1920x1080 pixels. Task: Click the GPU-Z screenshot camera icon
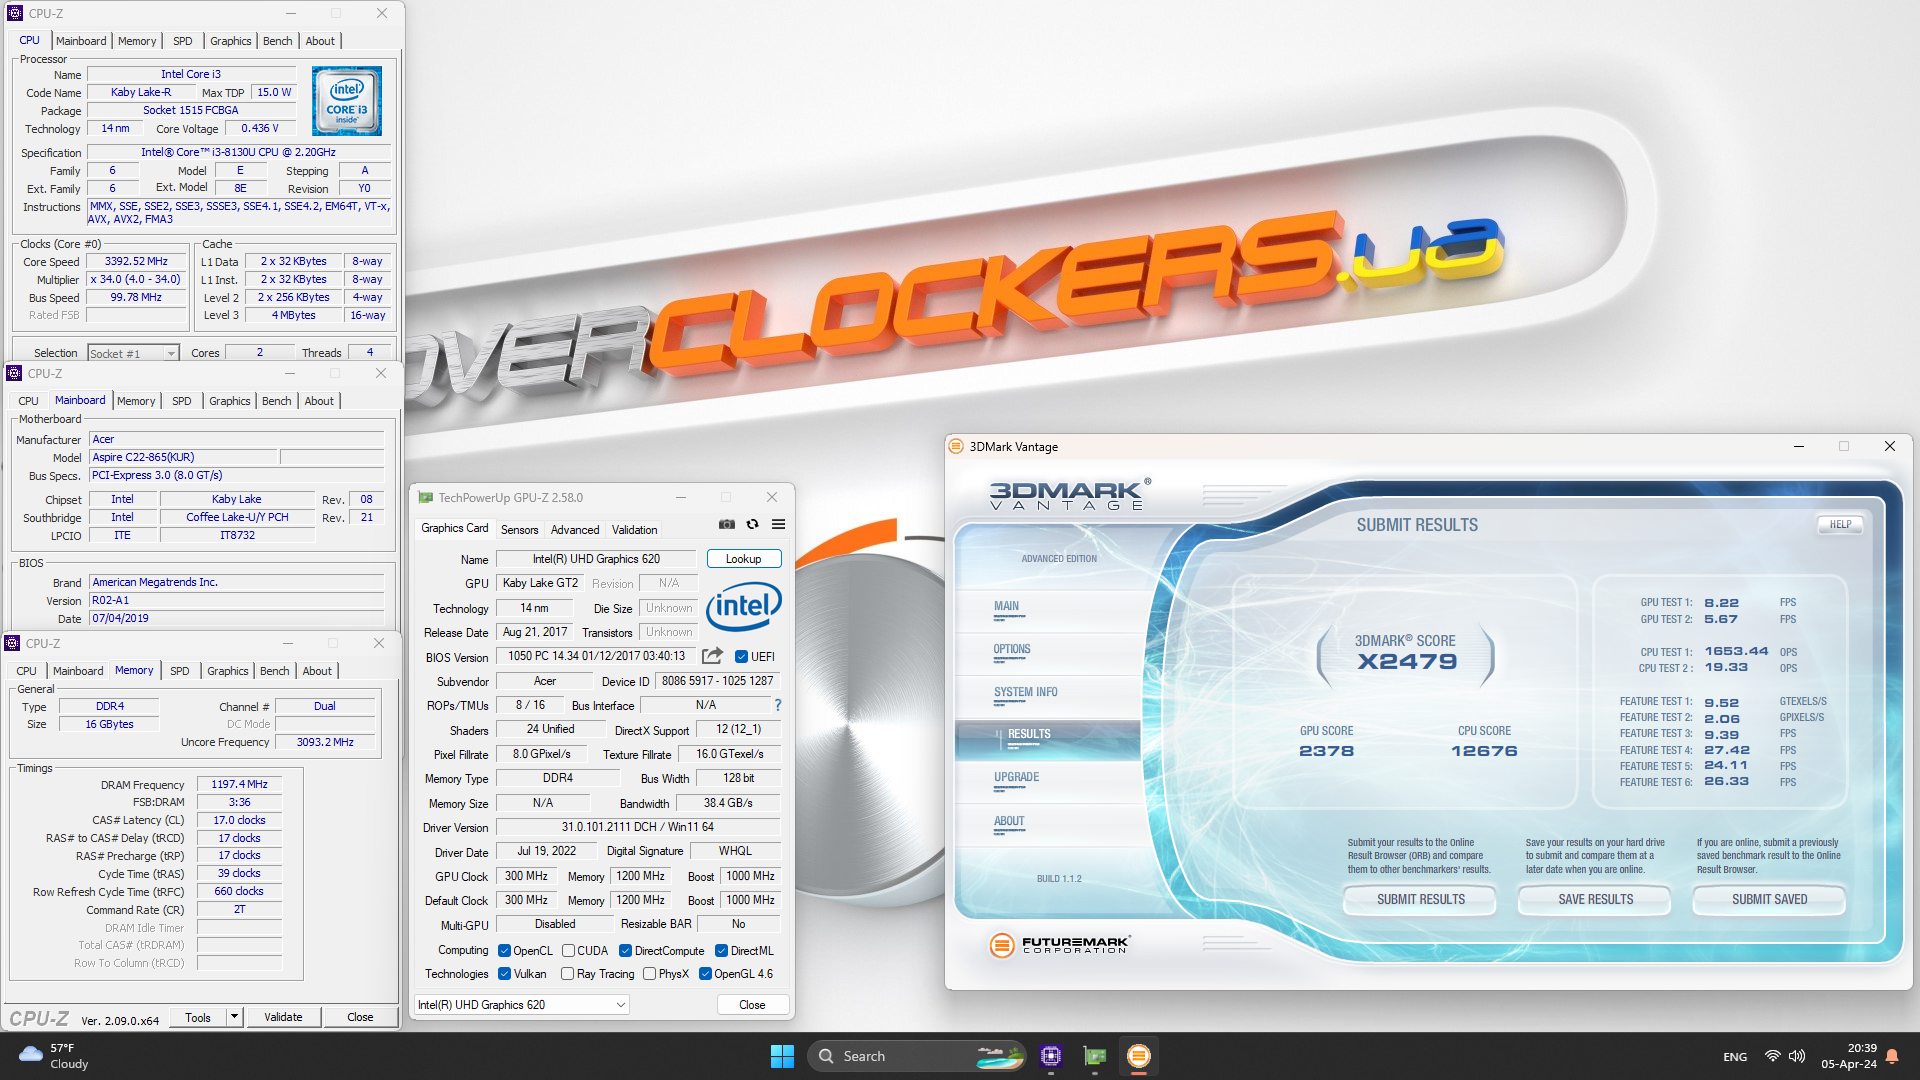click(x=727, y=524)
